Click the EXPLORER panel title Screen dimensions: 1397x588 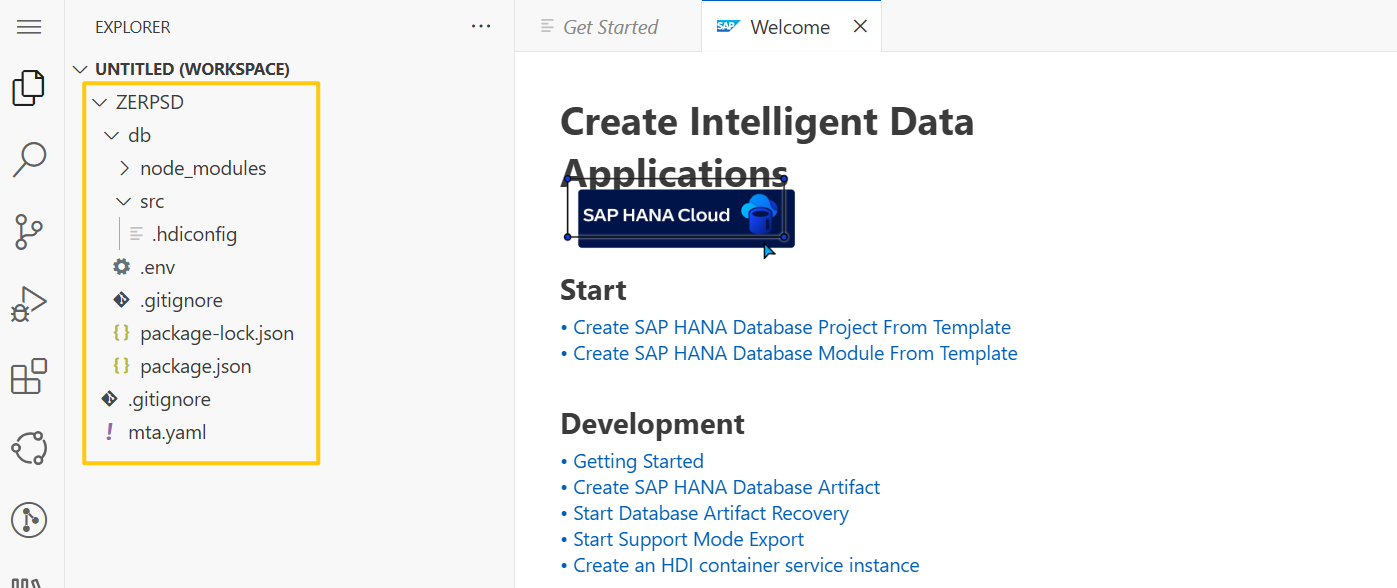132,27
